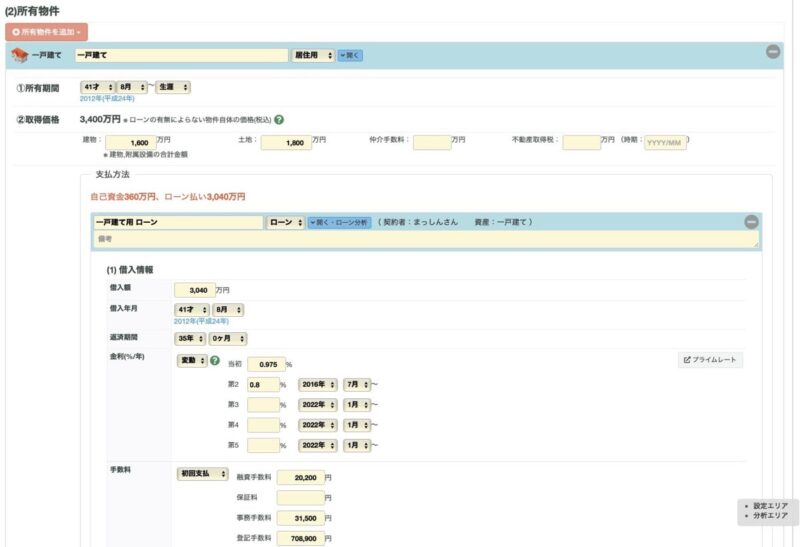Click the プライムレート link button

pyautogui.click(x=710, y=360)
